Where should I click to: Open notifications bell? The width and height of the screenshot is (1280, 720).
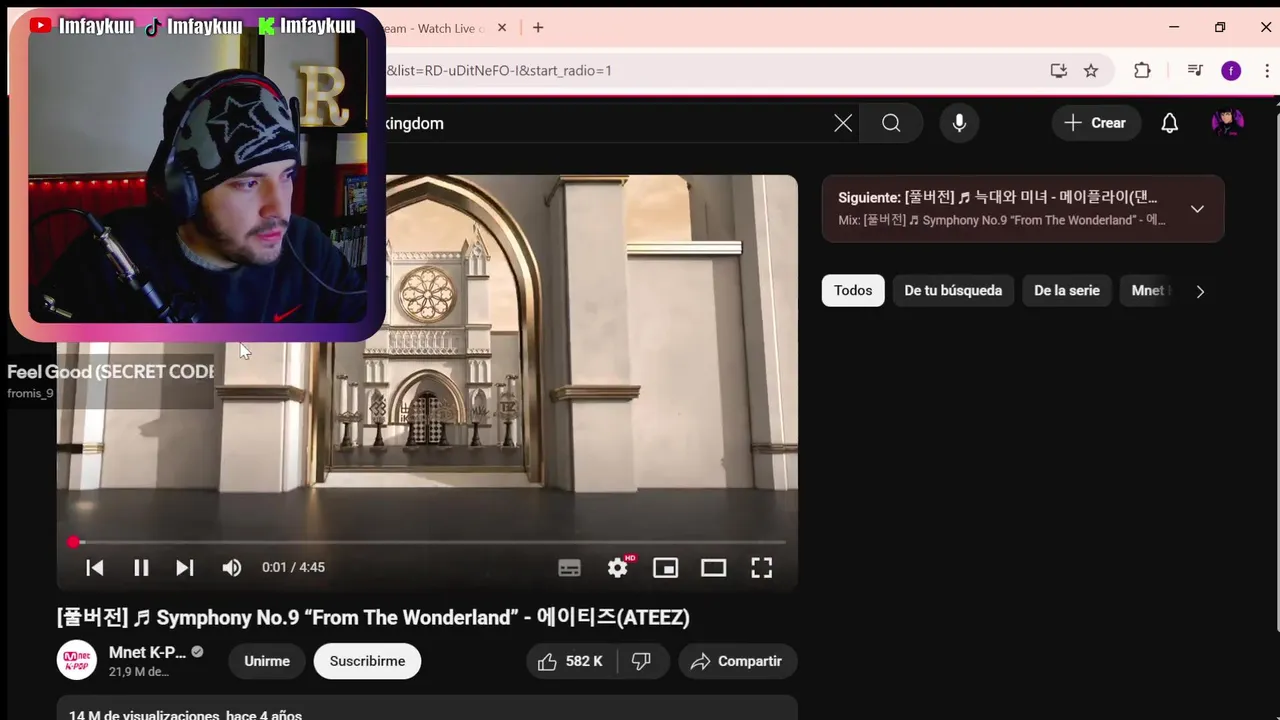1169,123
